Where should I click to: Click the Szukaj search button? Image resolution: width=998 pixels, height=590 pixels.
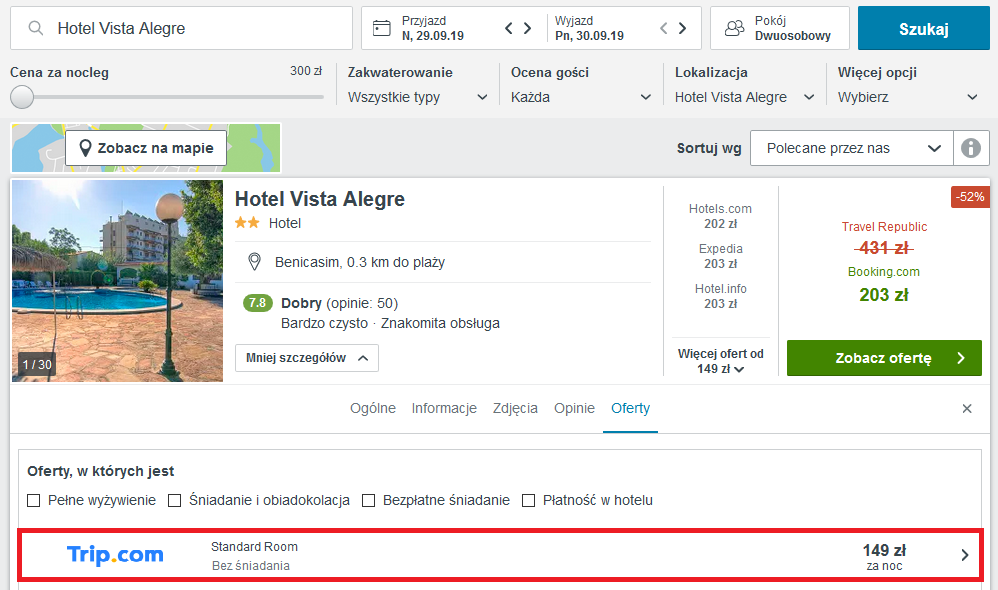tap(924, 29)
